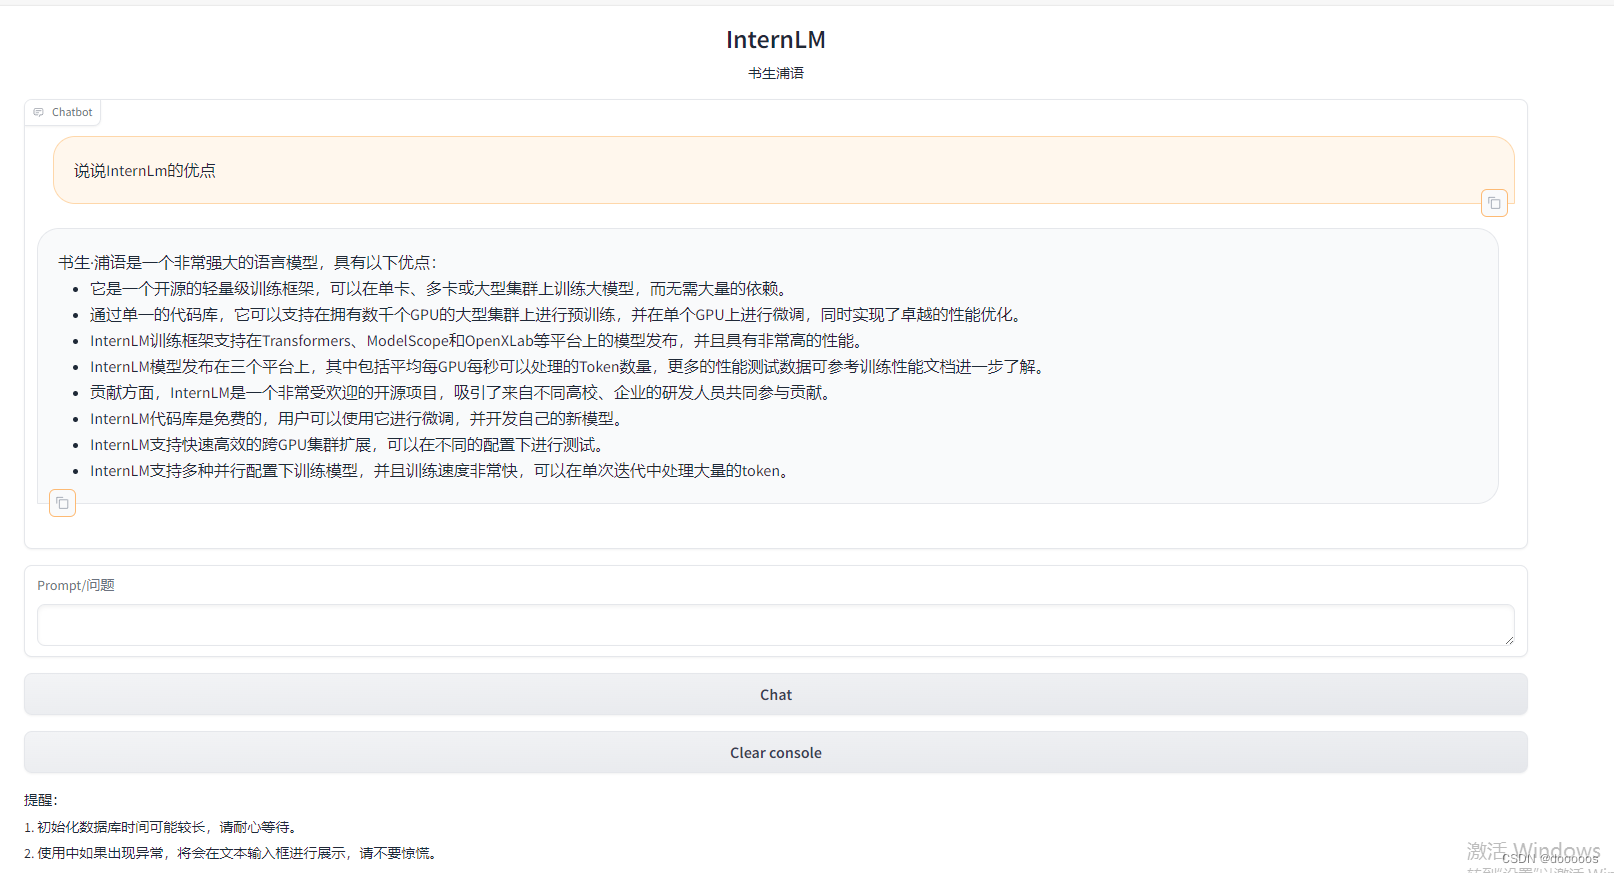This screenshot has height=873, width=1614.
Task: Click reminder 2 about '使用中如果出现异常'
Action: (232, 853)
